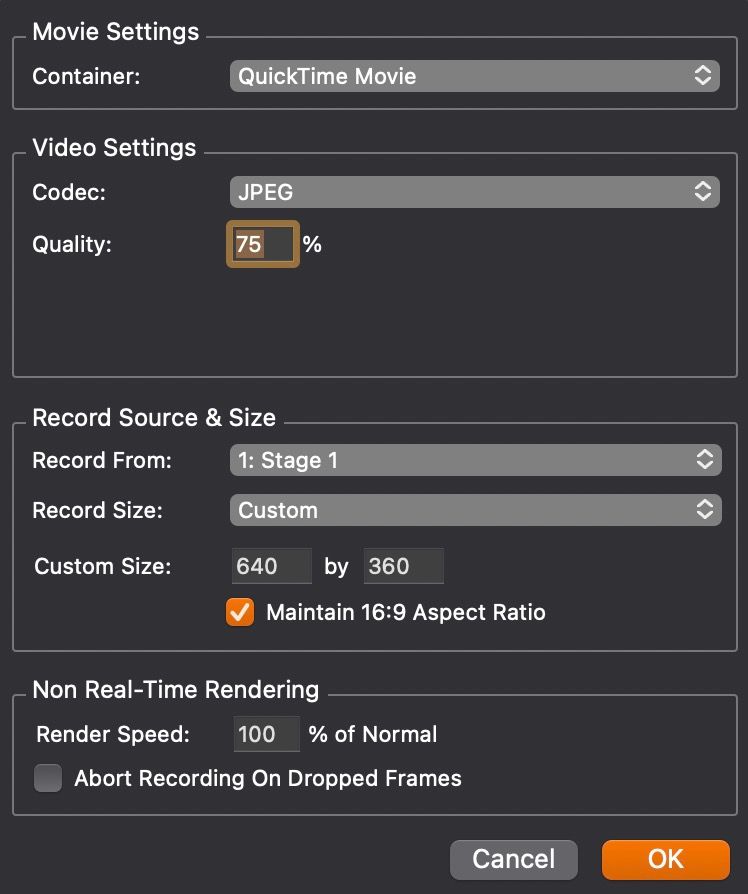748x894 pixels.
Task: Click the Codec label text
Action: (x=69, y=192)
